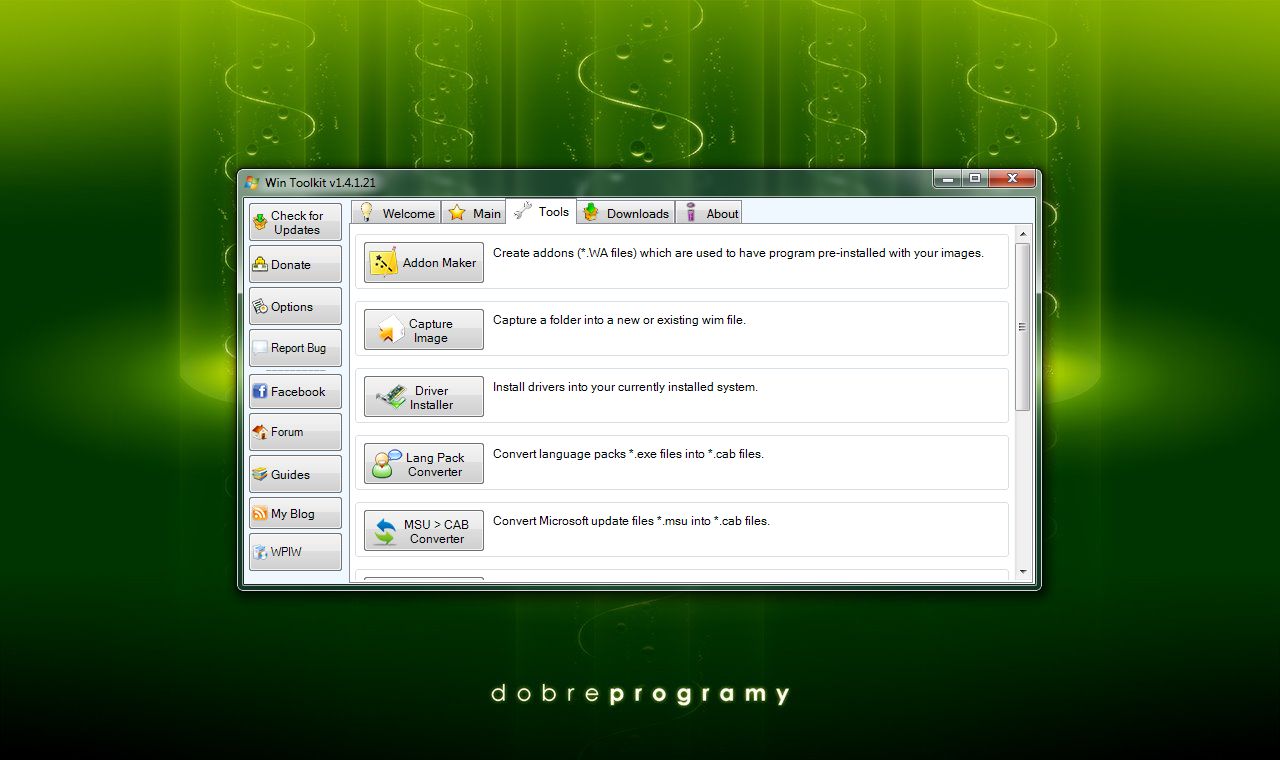Image resolution: width=1280 pixels, height=760 pixels.
Task: Minimize the Win Toolkit window
Action: tap(947, 178)
